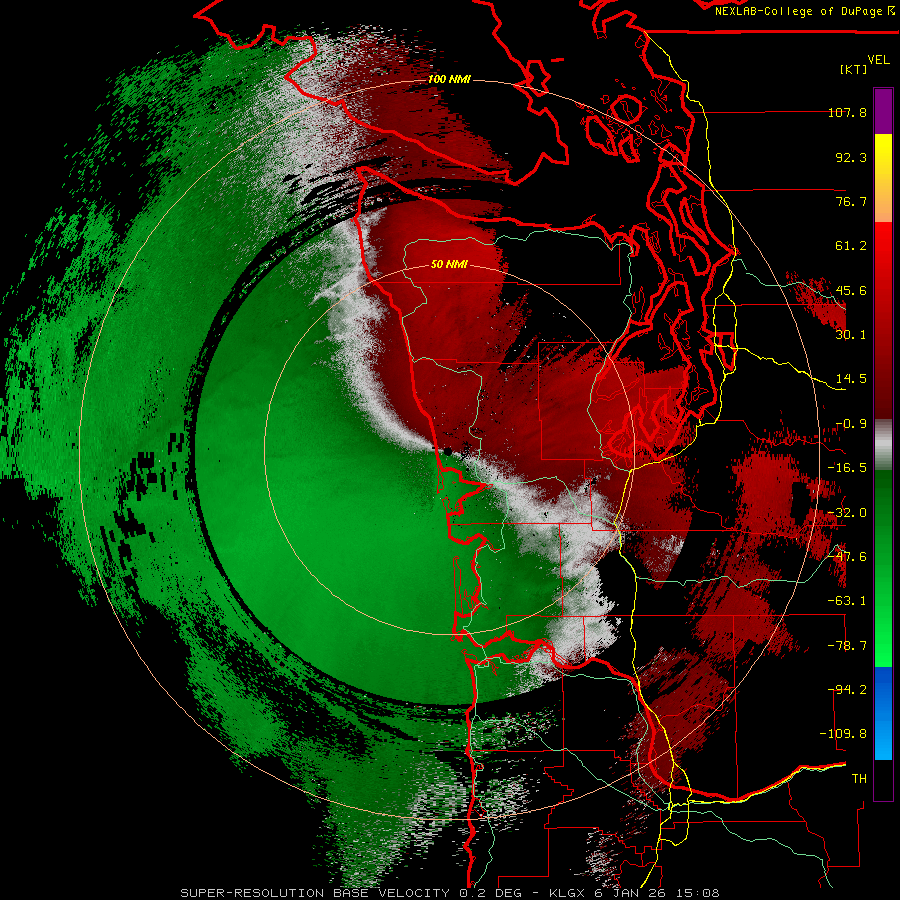This screenshot has height=900, width=900.
Task: Pick the purple segment of the color bar
Action: pos(883,111)
